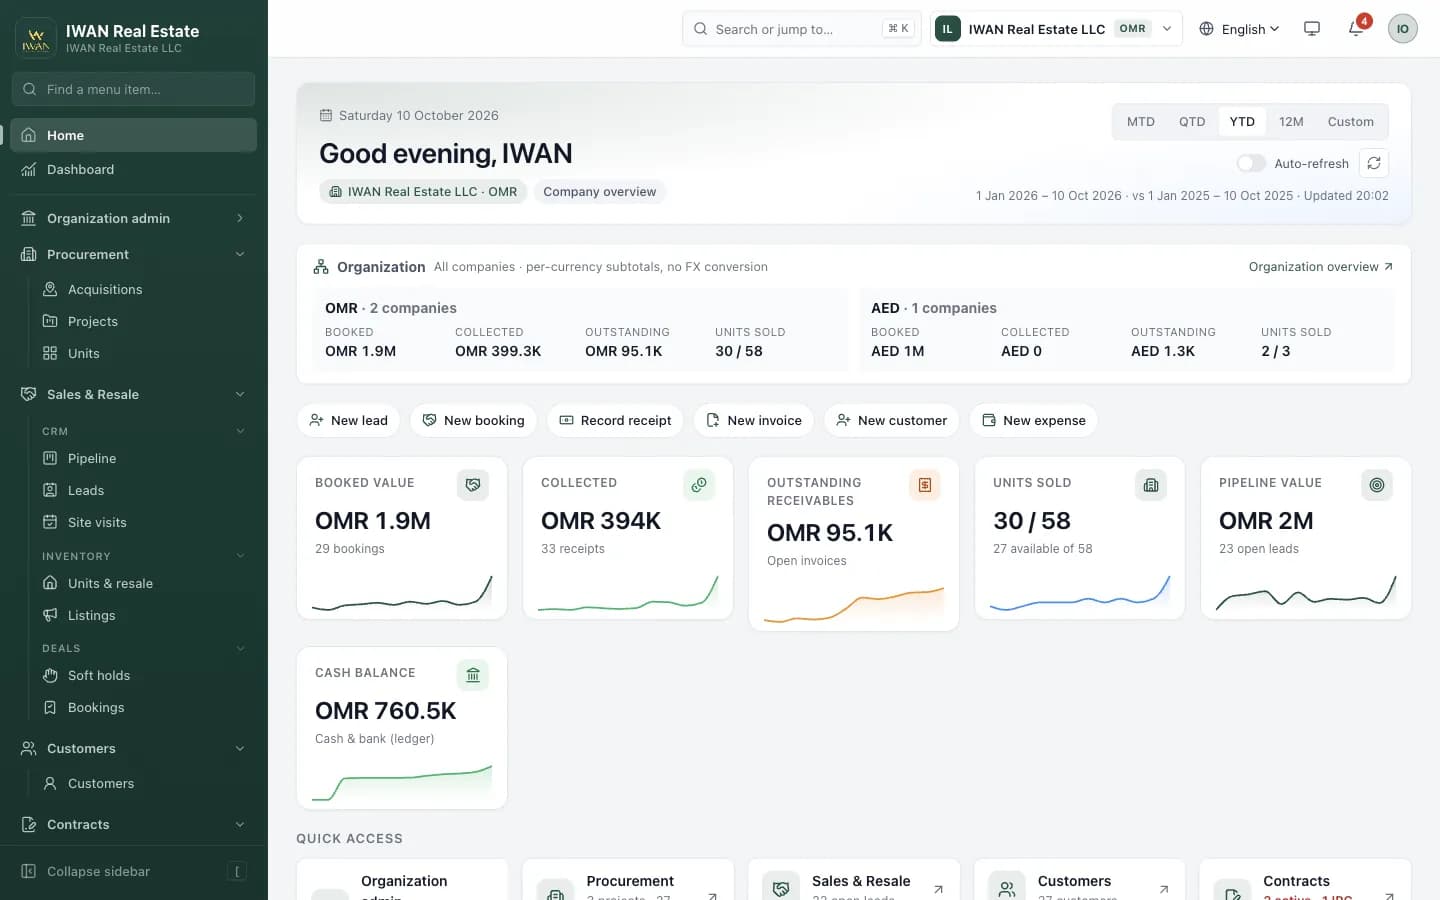
Task: Open the English language dropdown
Action: point(1239,29)
